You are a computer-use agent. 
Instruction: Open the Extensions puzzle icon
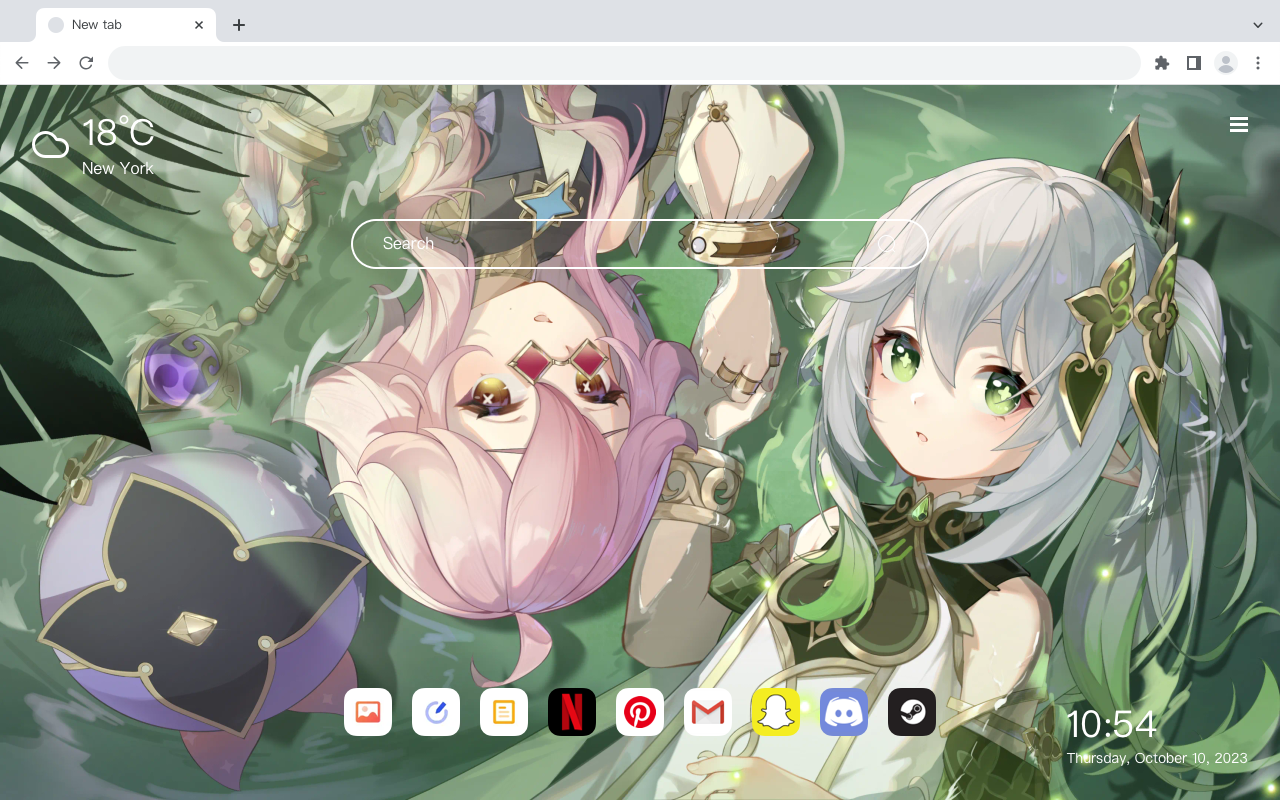pyautogui.click(x=1161, y=63)
